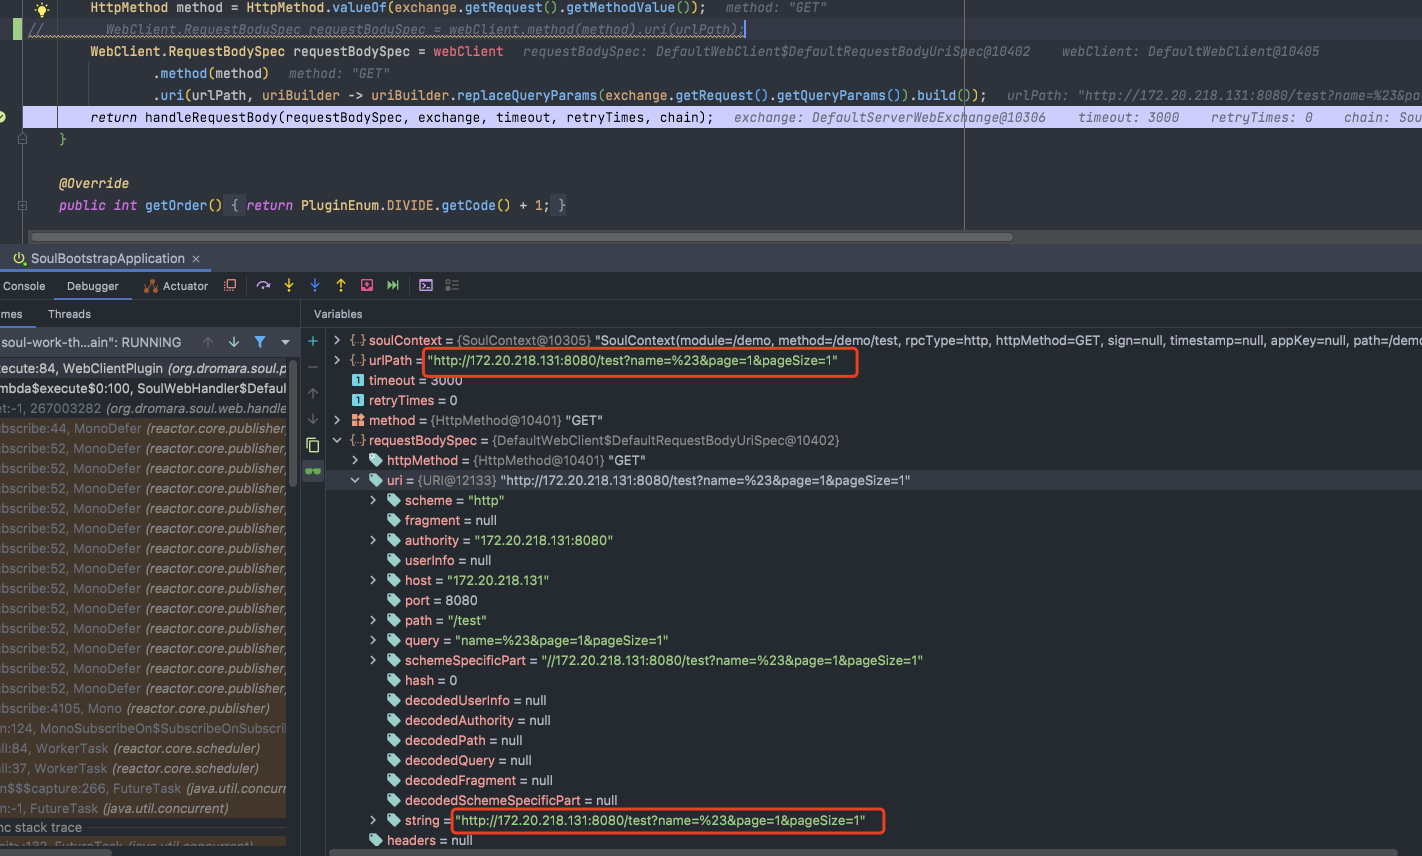The image size is (1422, 856).
Task: Select the port = 8080 field row
Action: tap(874, 600)
